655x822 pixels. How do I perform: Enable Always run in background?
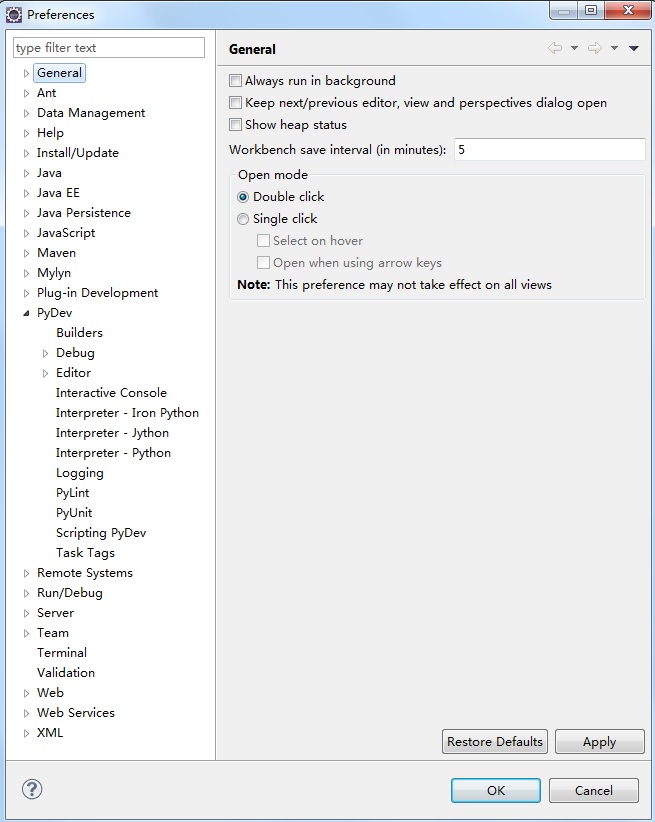pos(235,81)
